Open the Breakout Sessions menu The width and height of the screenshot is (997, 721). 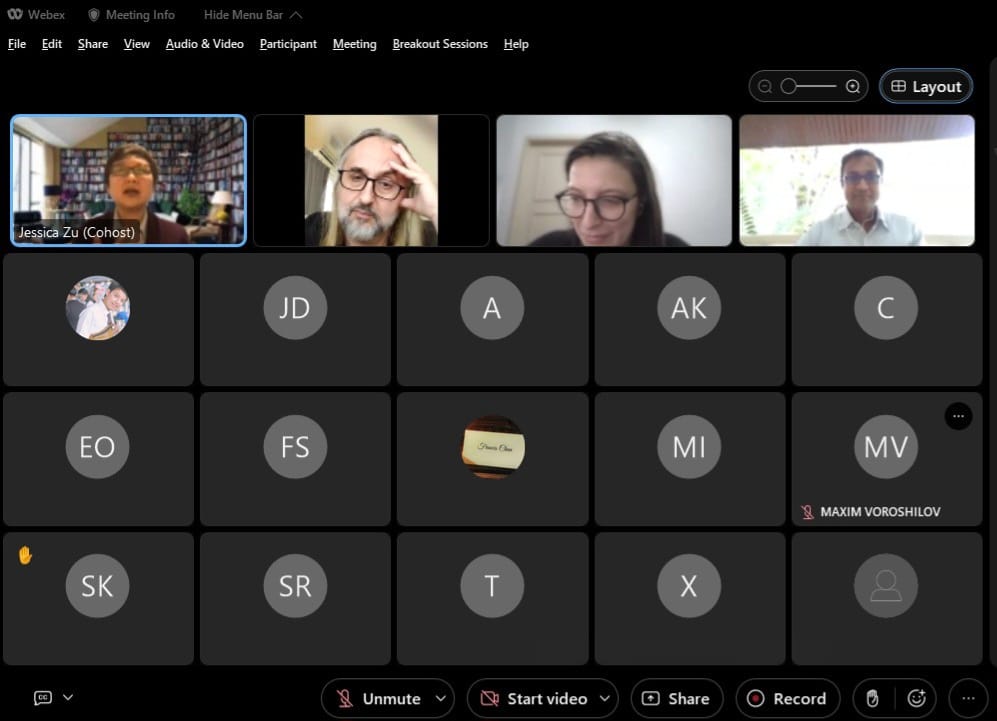440,44
